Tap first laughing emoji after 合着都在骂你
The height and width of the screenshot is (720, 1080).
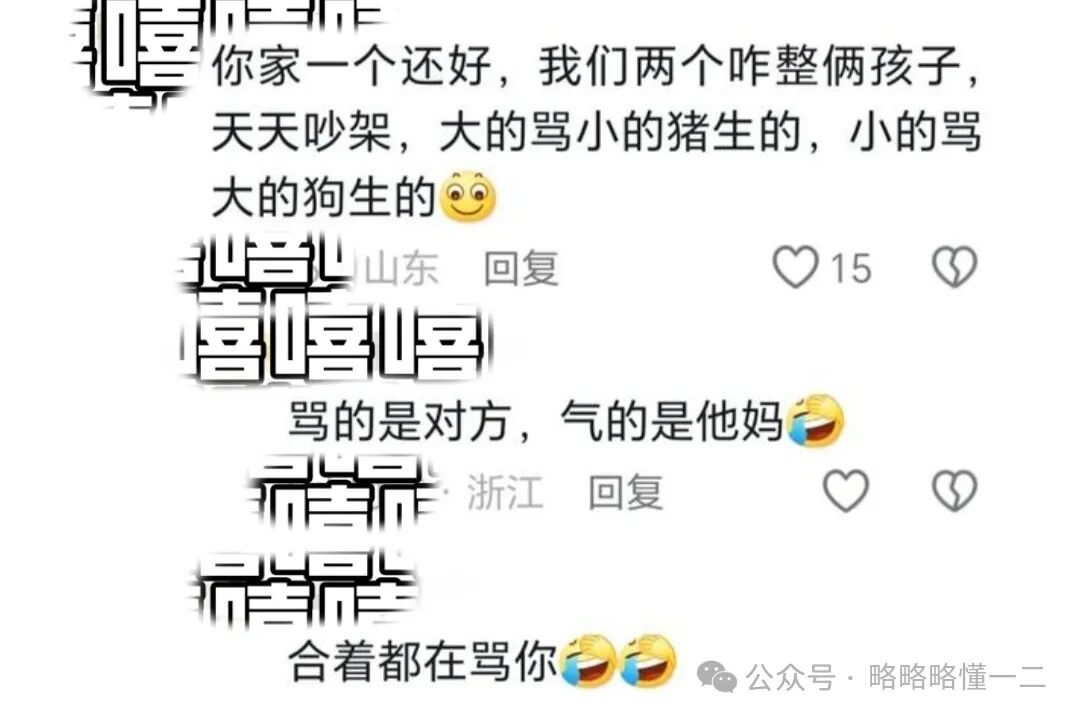[x=587, y=661]
